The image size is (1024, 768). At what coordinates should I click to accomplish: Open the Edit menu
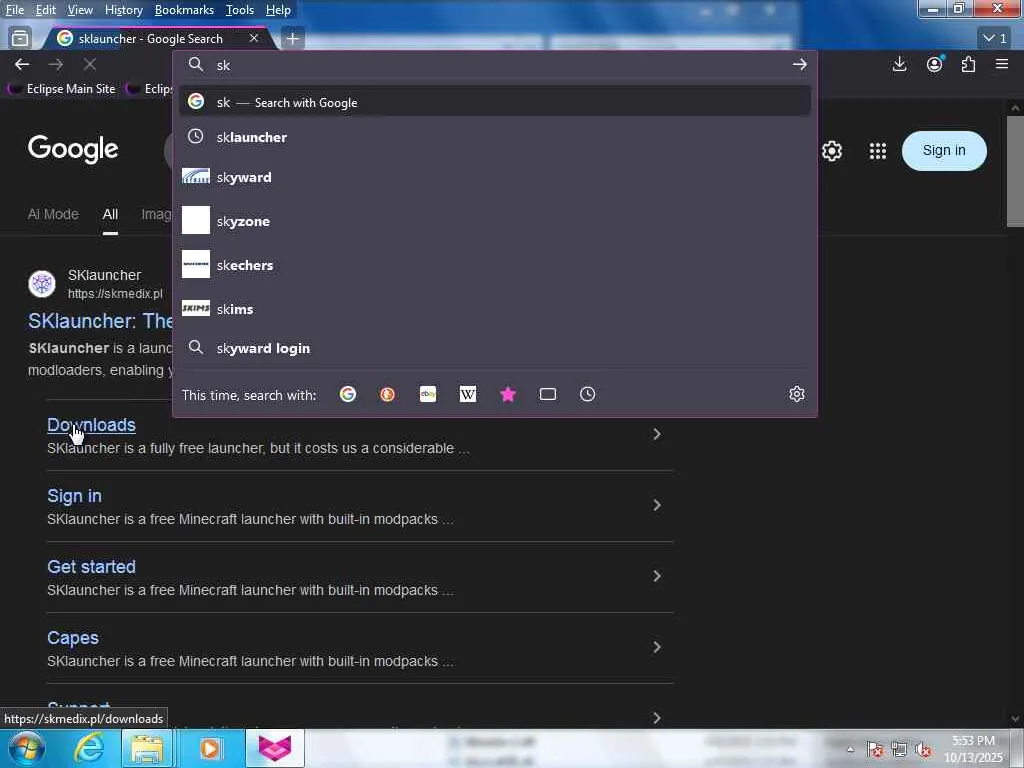tap(46, 10)
